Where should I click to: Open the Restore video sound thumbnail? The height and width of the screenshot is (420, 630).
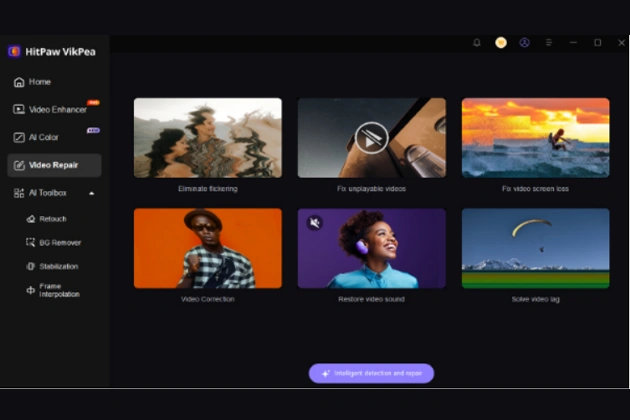tap(372, 248)
